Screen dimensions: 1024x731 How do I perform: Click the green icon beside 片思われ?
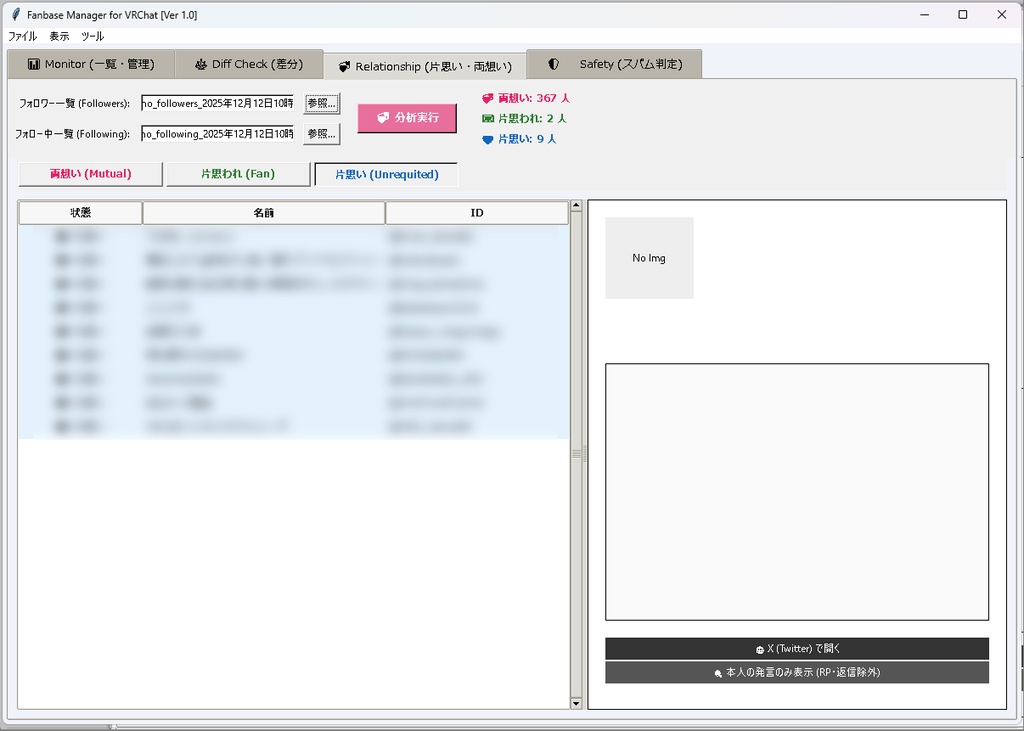488,119
